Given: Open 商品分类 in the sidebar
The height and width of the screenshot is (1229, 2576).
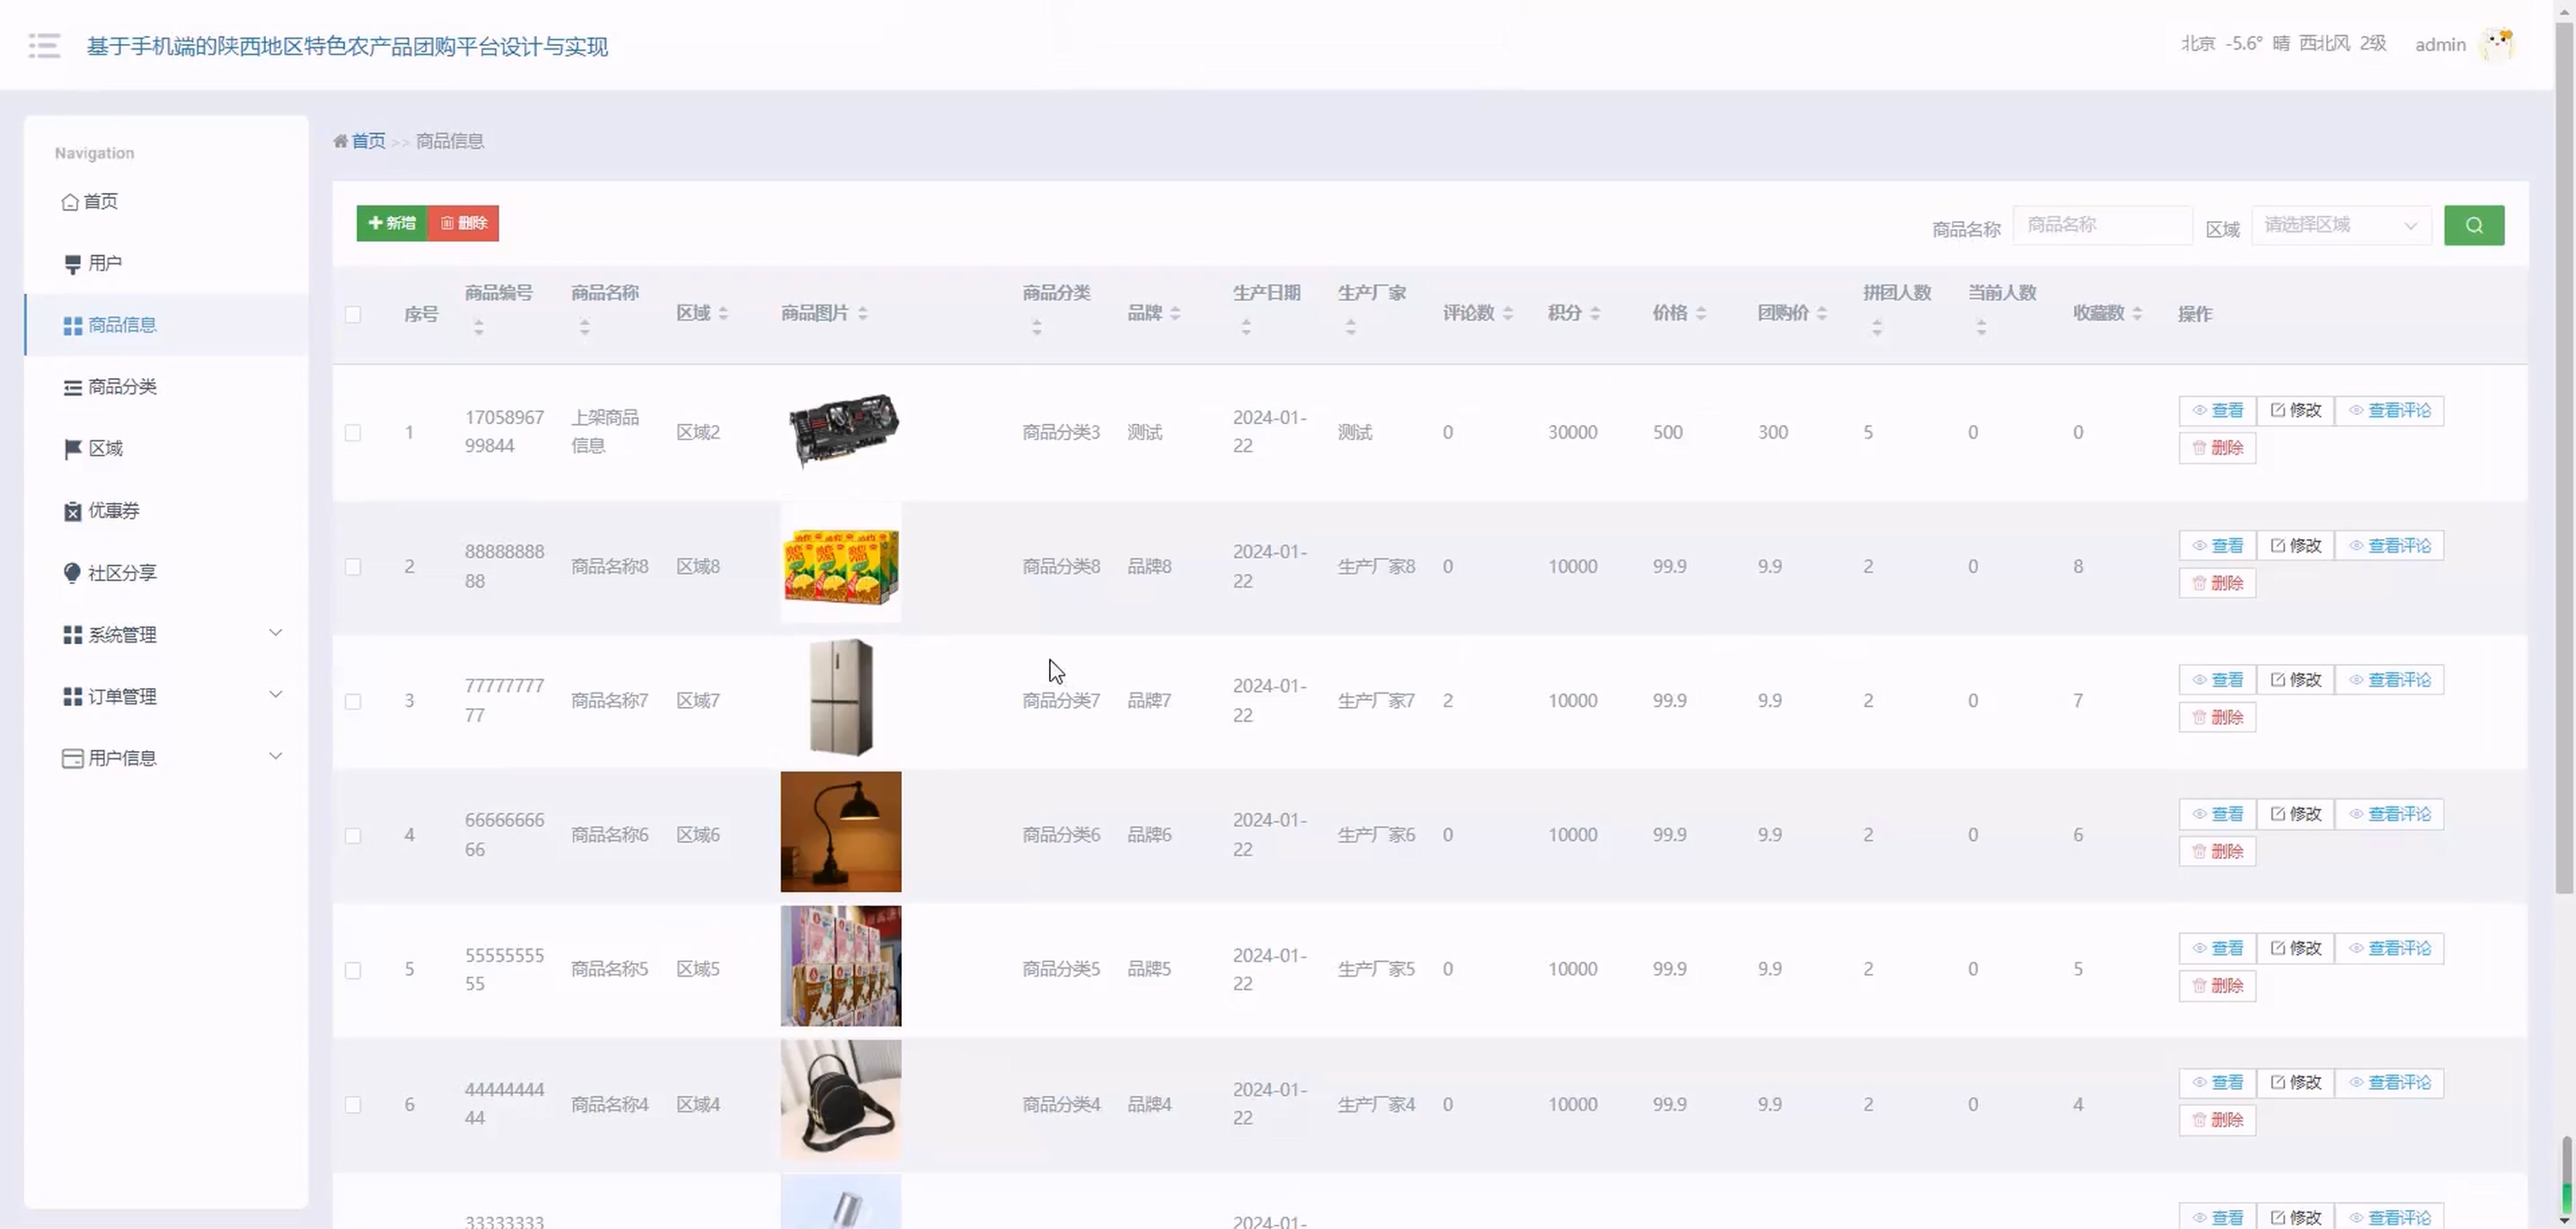Looking at the screenshot, I should pyautogui.click(x=166, y=387).
